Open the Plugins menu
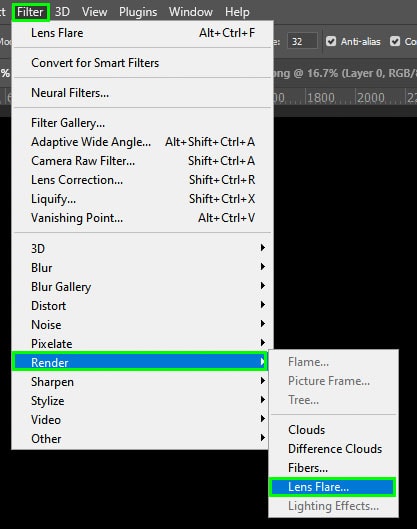 (138, 12)
